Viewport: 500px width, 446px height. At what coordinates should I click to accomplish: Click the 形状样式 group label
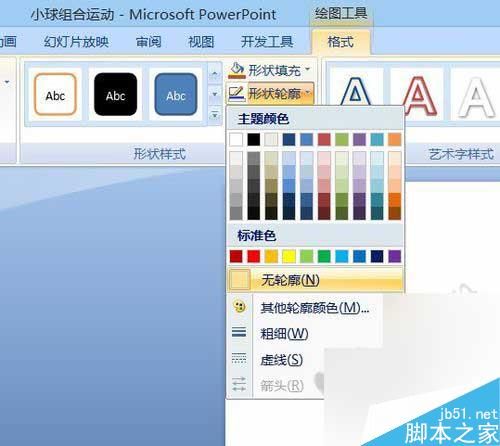(159, 154)
